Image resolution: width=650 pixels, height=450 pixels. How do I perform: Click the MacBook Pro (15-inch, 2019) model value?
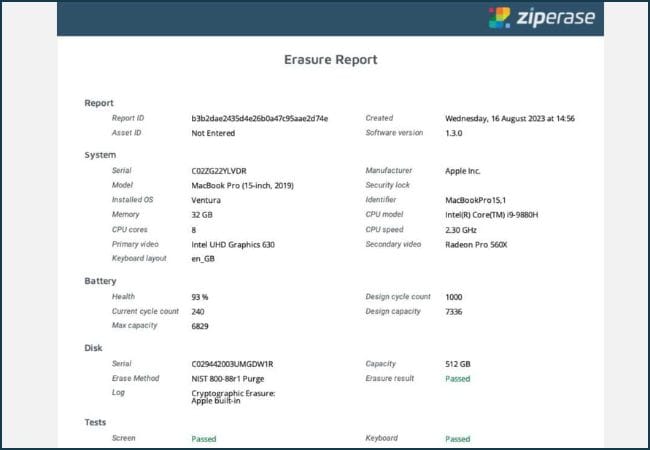click(x=242, y=185)
